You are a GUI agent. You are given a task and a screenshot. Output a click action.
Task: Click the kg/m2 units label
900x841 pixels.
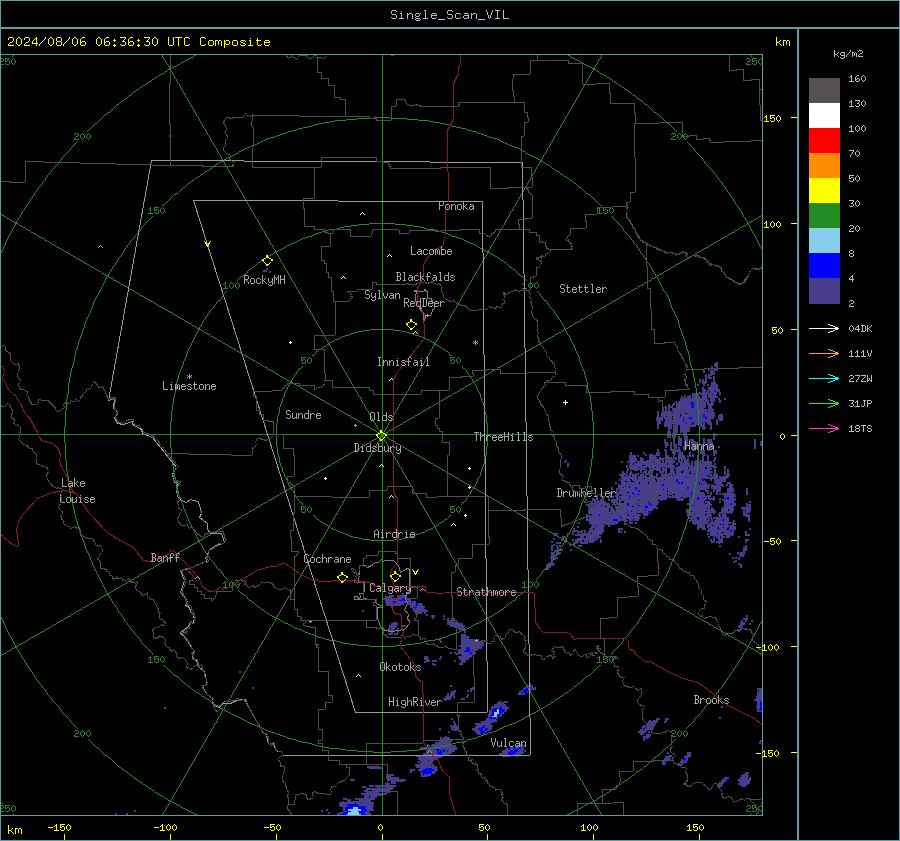pyautogui.click(x=848, y=54)
